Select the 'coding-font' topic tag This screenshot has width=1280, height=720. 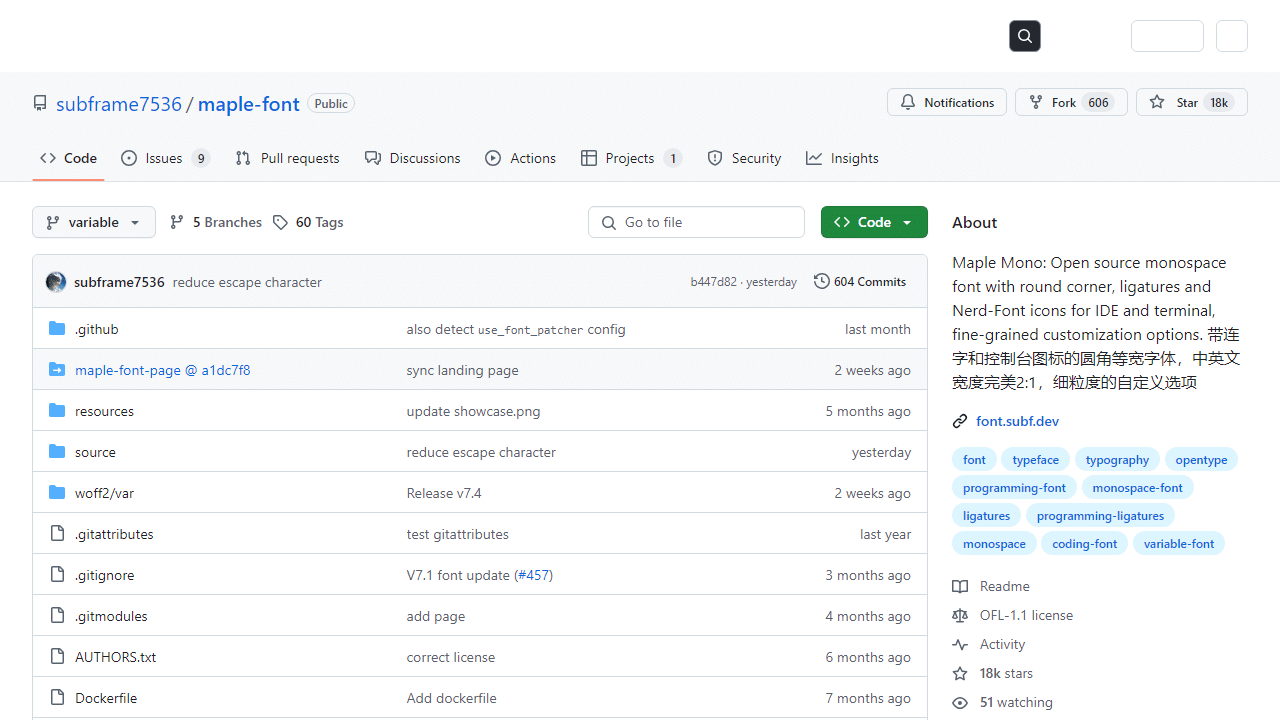[x=1084, y=544]
